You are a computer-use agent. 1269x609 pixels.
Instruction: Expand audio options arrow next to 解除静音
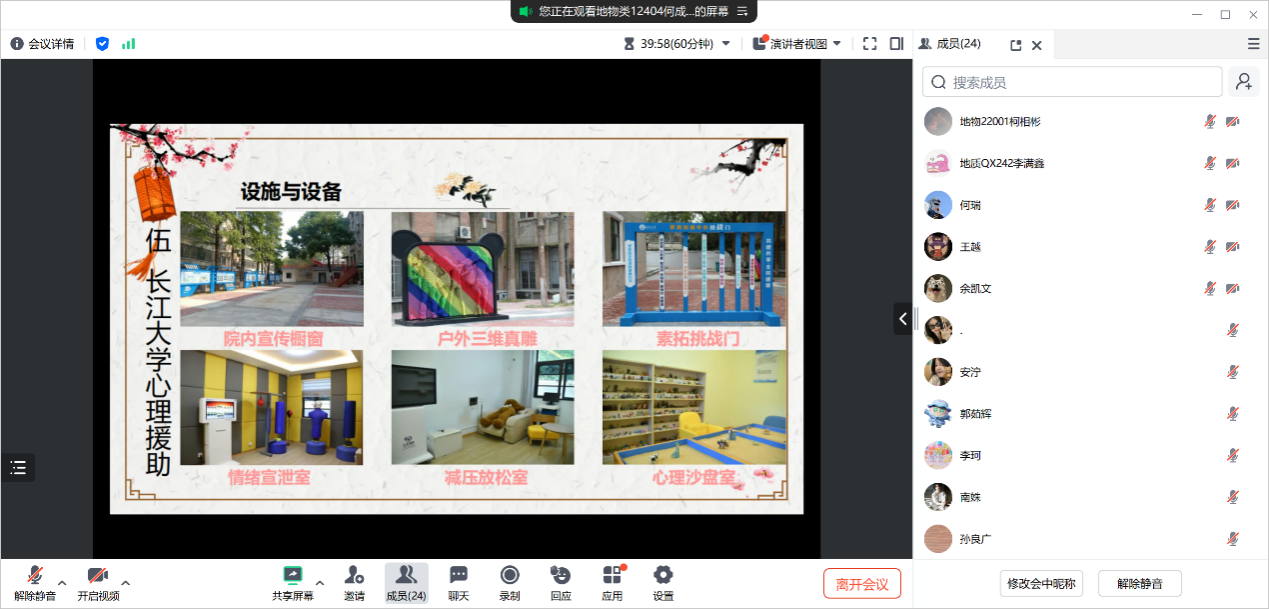62,582
